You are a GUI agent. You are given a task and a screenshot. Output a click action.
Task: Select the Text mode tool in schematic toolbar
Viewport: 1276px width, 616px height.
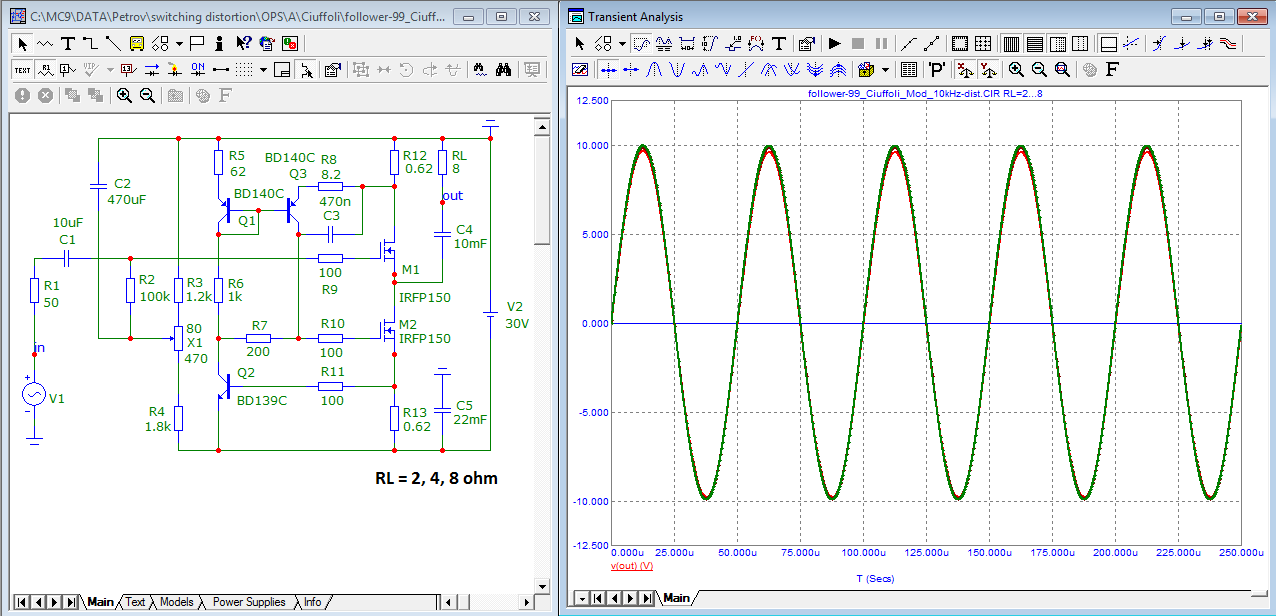(x=67, y=43)
